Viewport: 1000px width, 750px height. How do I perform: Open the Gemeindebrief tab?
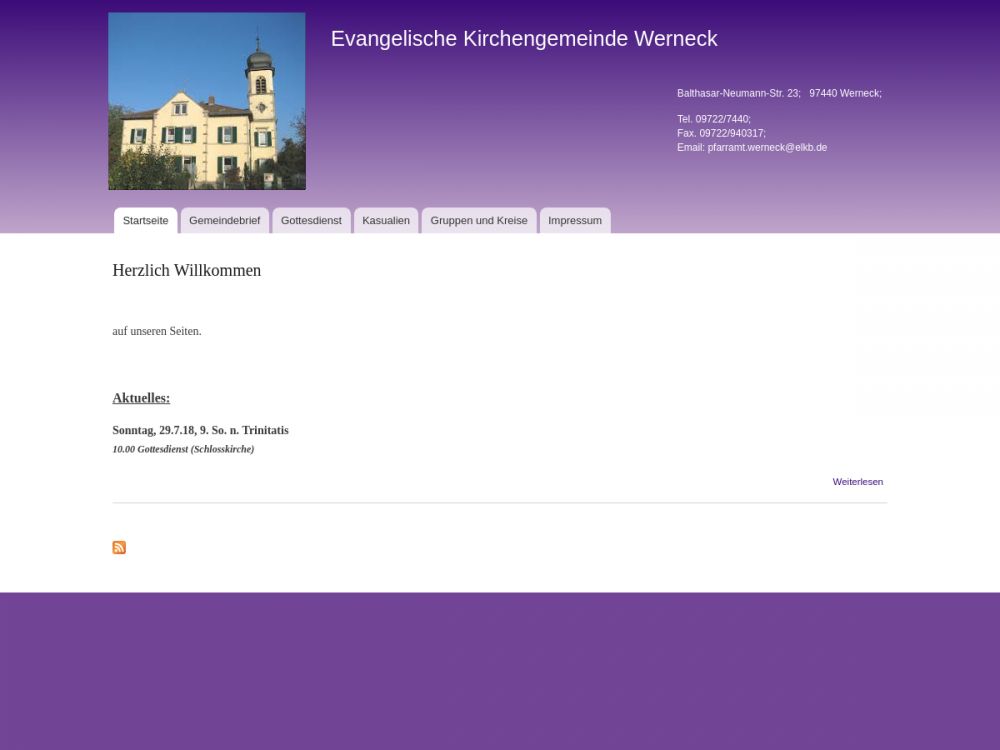click(x=224, y=221)
